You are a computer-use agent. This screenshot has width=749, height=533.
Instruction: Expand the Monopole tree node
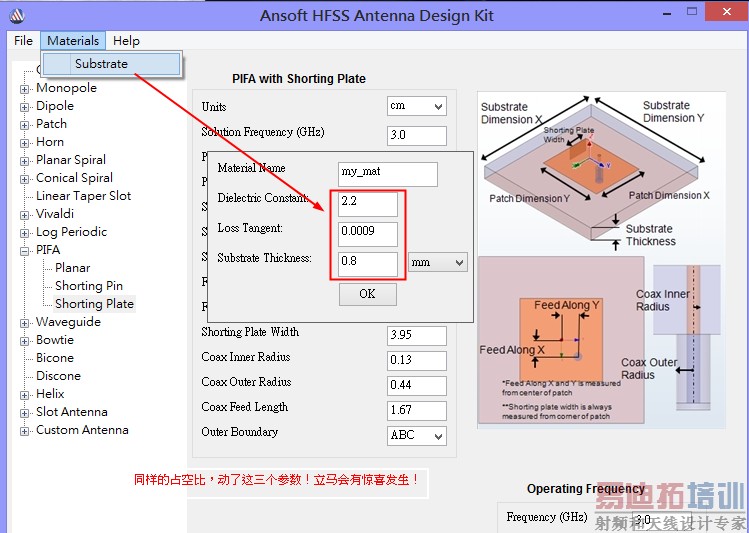click(x=24, y=89)
